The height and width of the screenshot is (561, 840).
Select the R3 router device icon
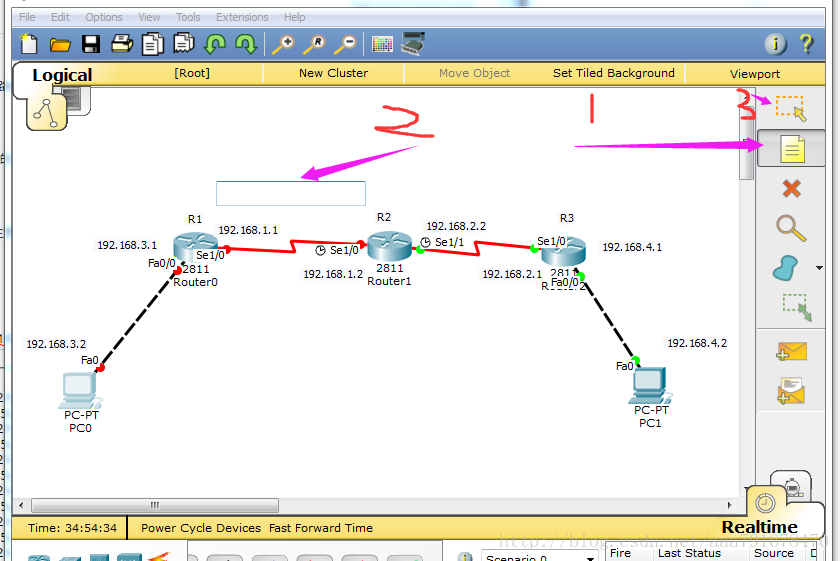click(x=564, y=250)
